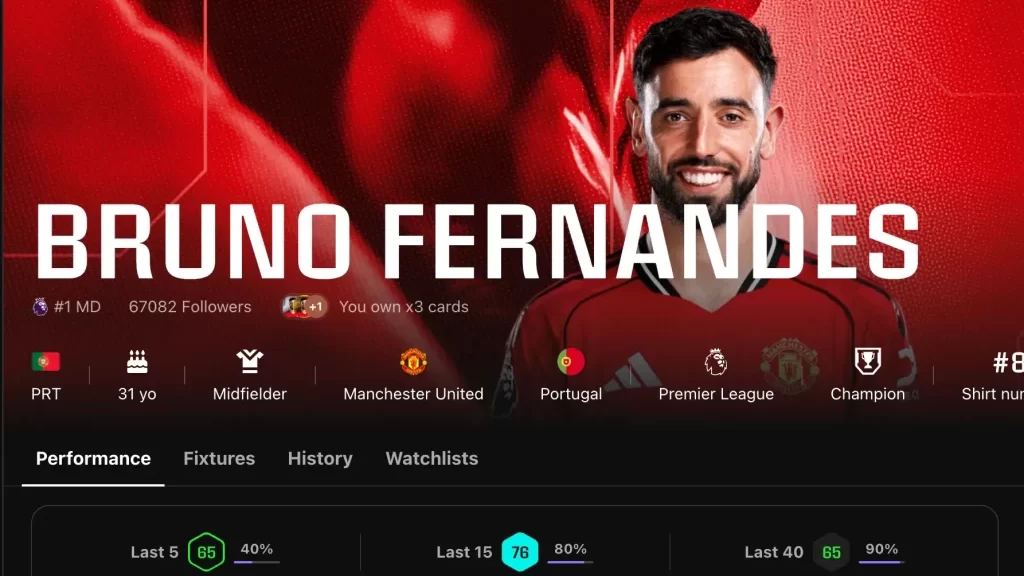Open the Manchester United crest icon
1024x576 pixels.
[x=413, y=361]
